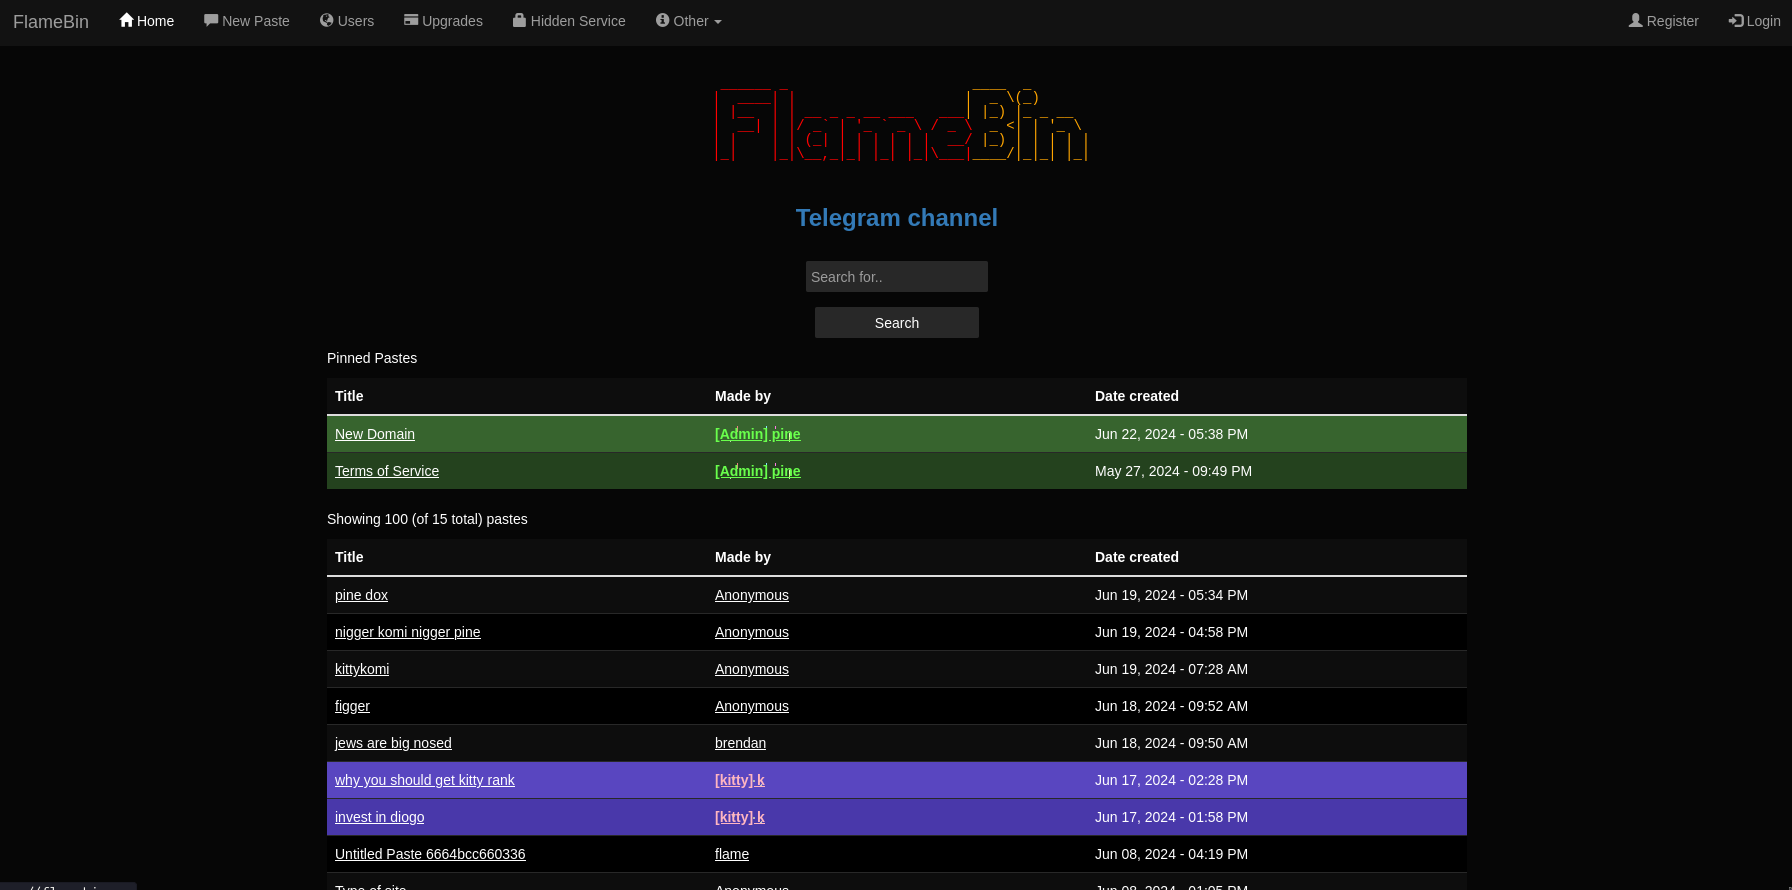Open [Admin] pine profile in New Domain row
Image resolution: width=1792 pixels, height=890 pixels.
tap(758, 434)
